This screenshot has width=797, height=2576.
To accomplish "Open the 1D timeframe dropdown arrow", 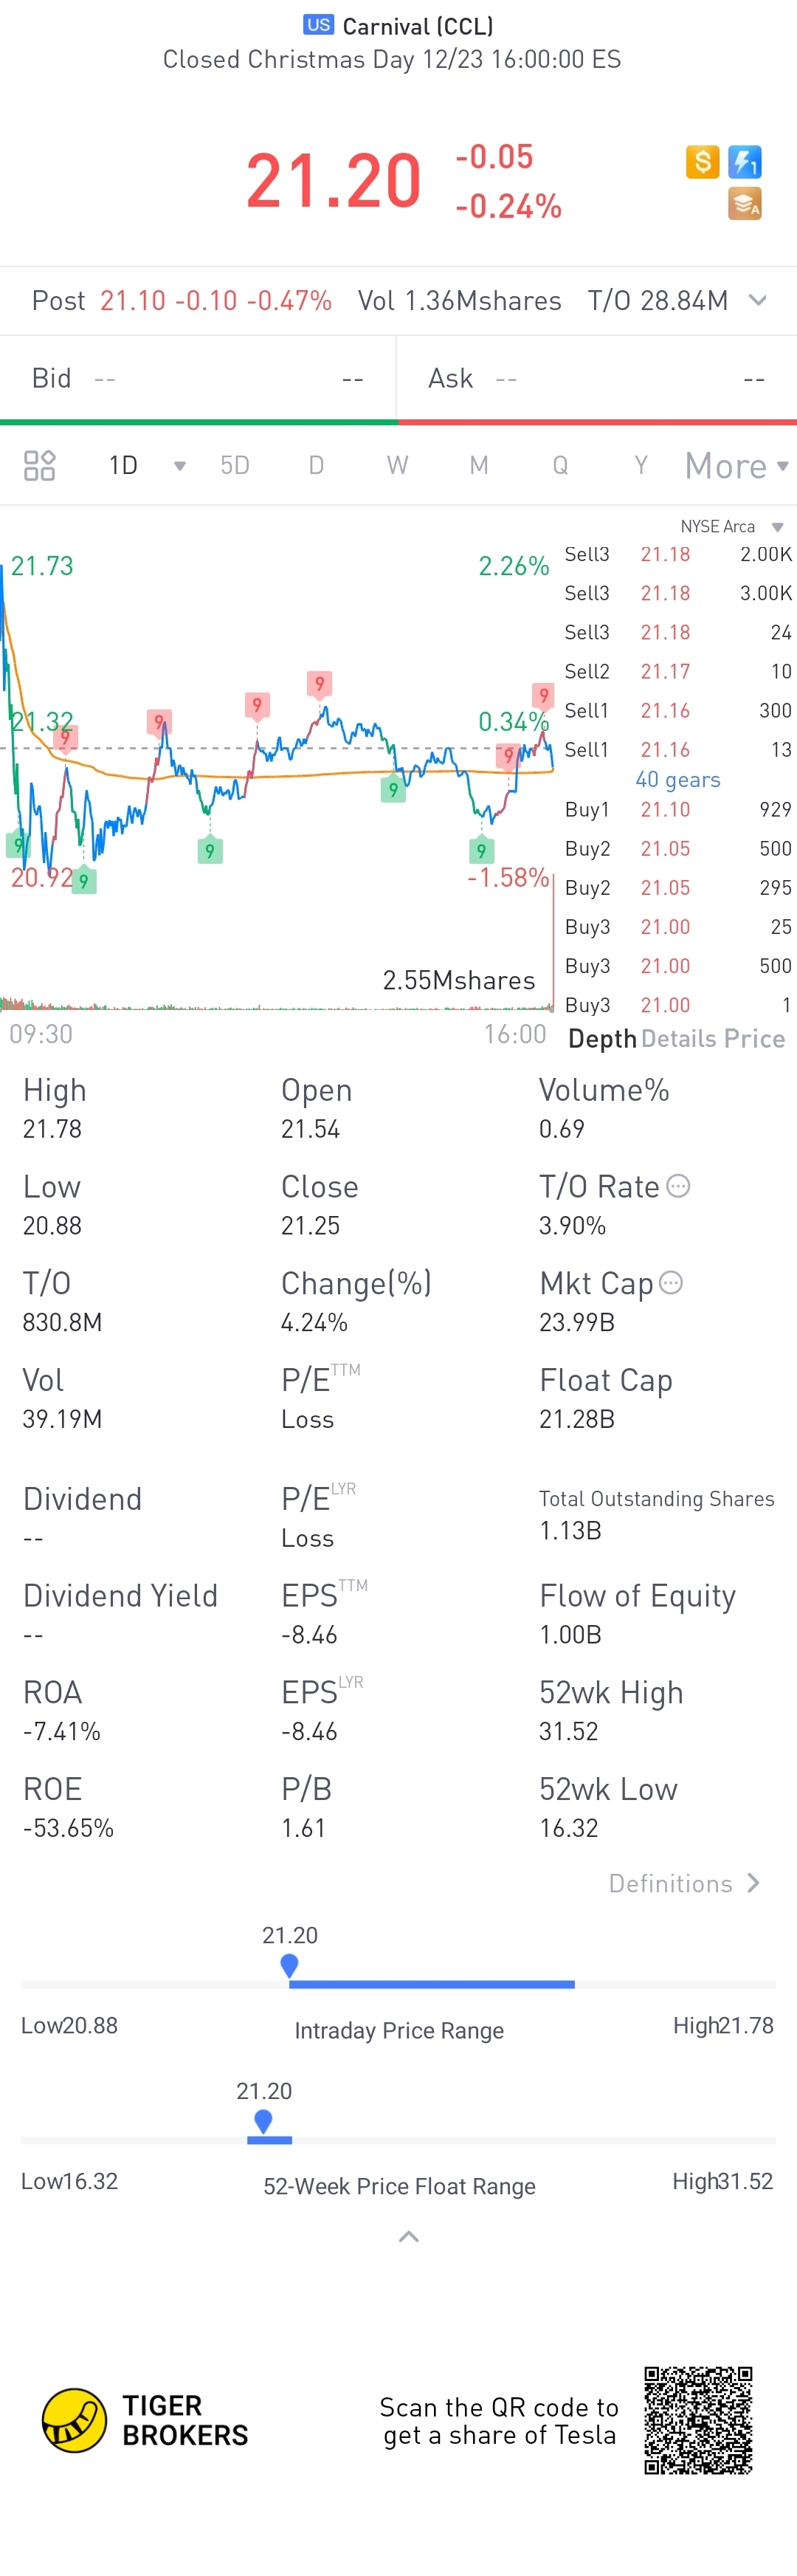I will click(180, 466).
